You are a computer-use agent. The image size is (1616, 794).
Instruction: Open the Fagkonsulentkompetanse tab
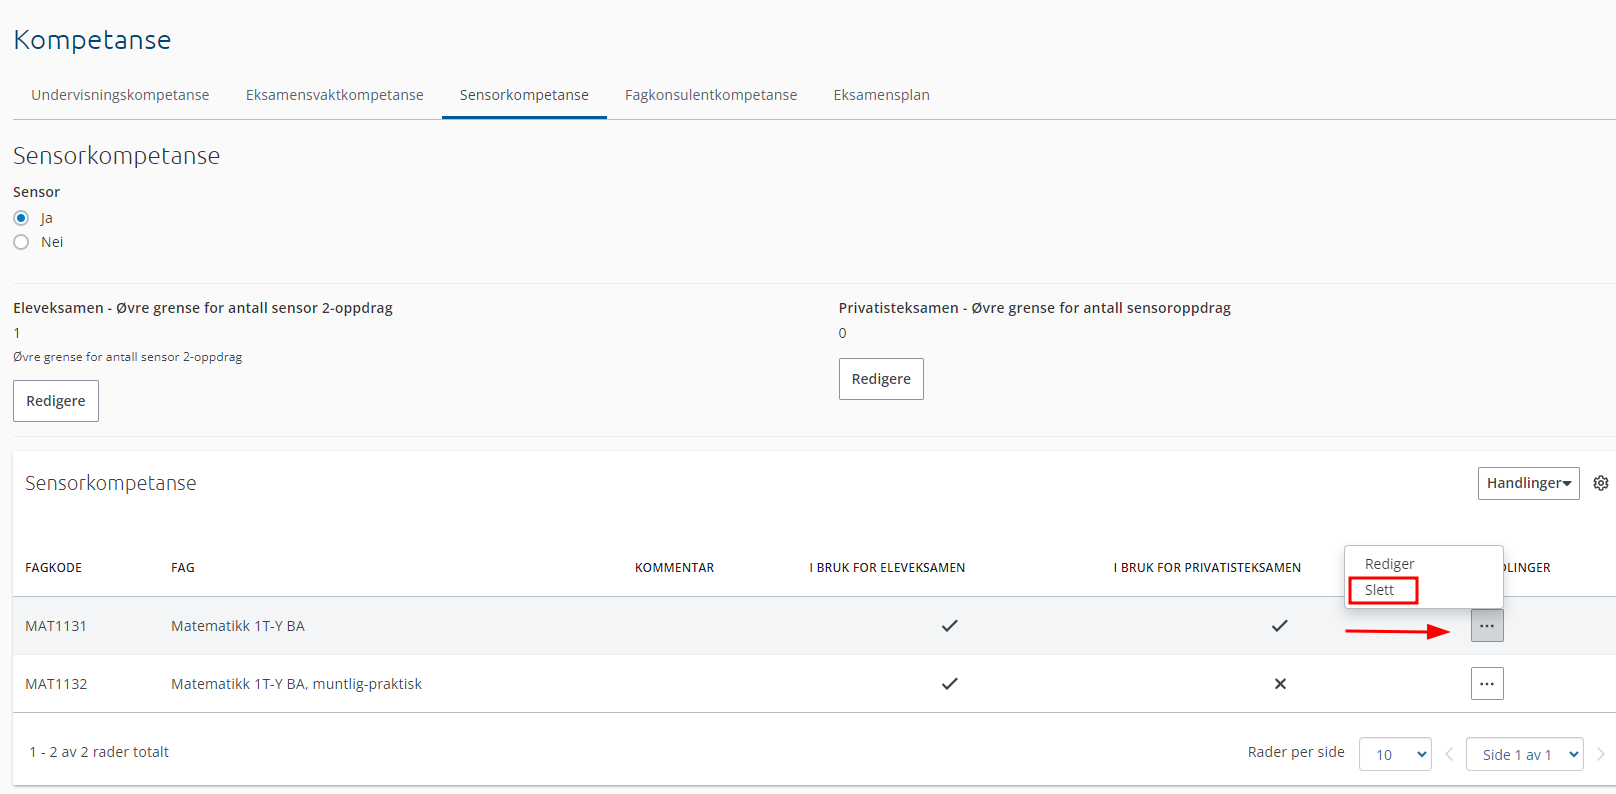[x=711, y=95]
